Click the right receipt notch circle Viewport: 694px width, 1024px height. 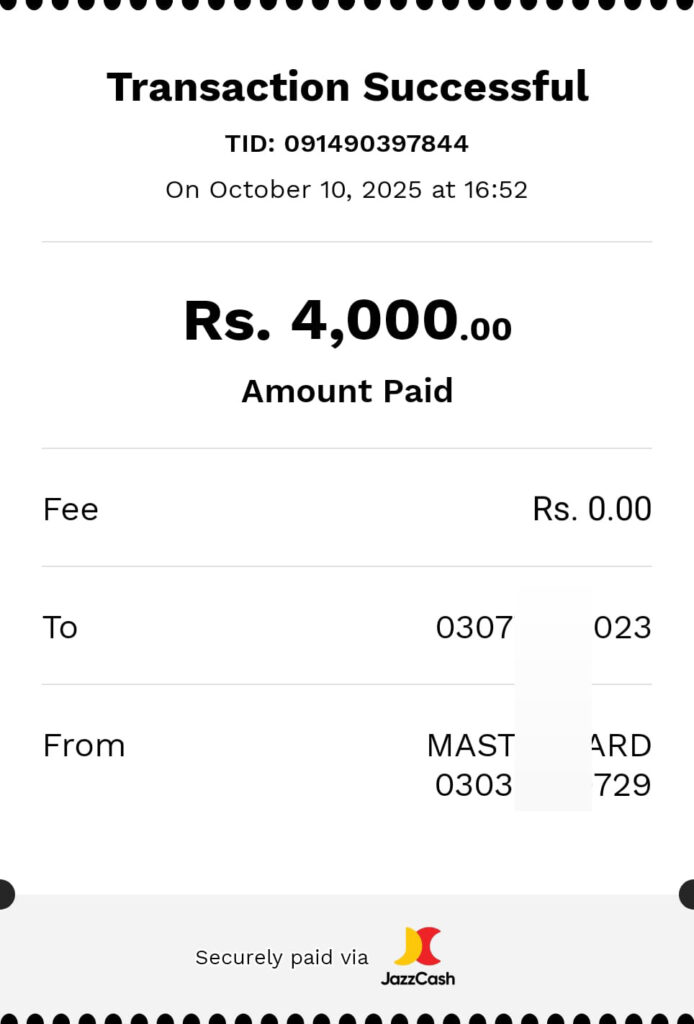[x=690, y=894]
